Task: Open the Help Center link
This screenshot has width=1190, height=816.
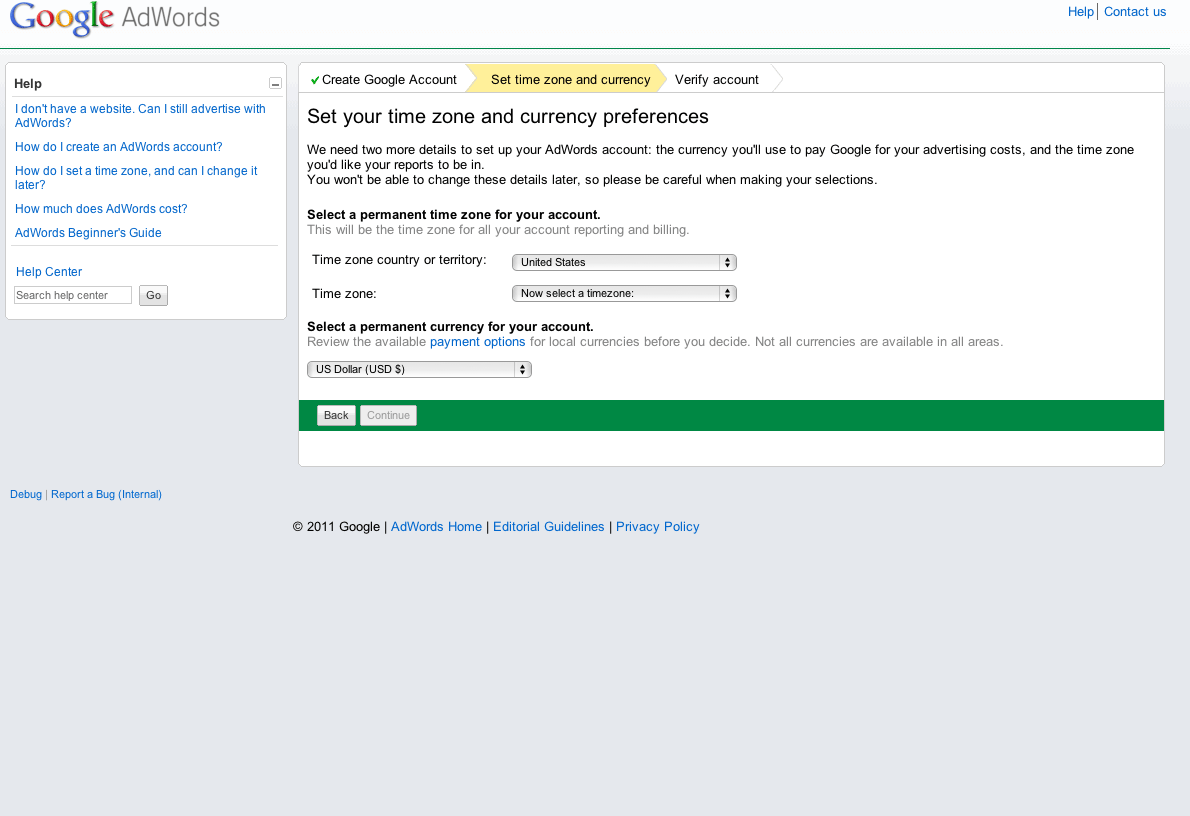Action: click(x=49, y=272)
